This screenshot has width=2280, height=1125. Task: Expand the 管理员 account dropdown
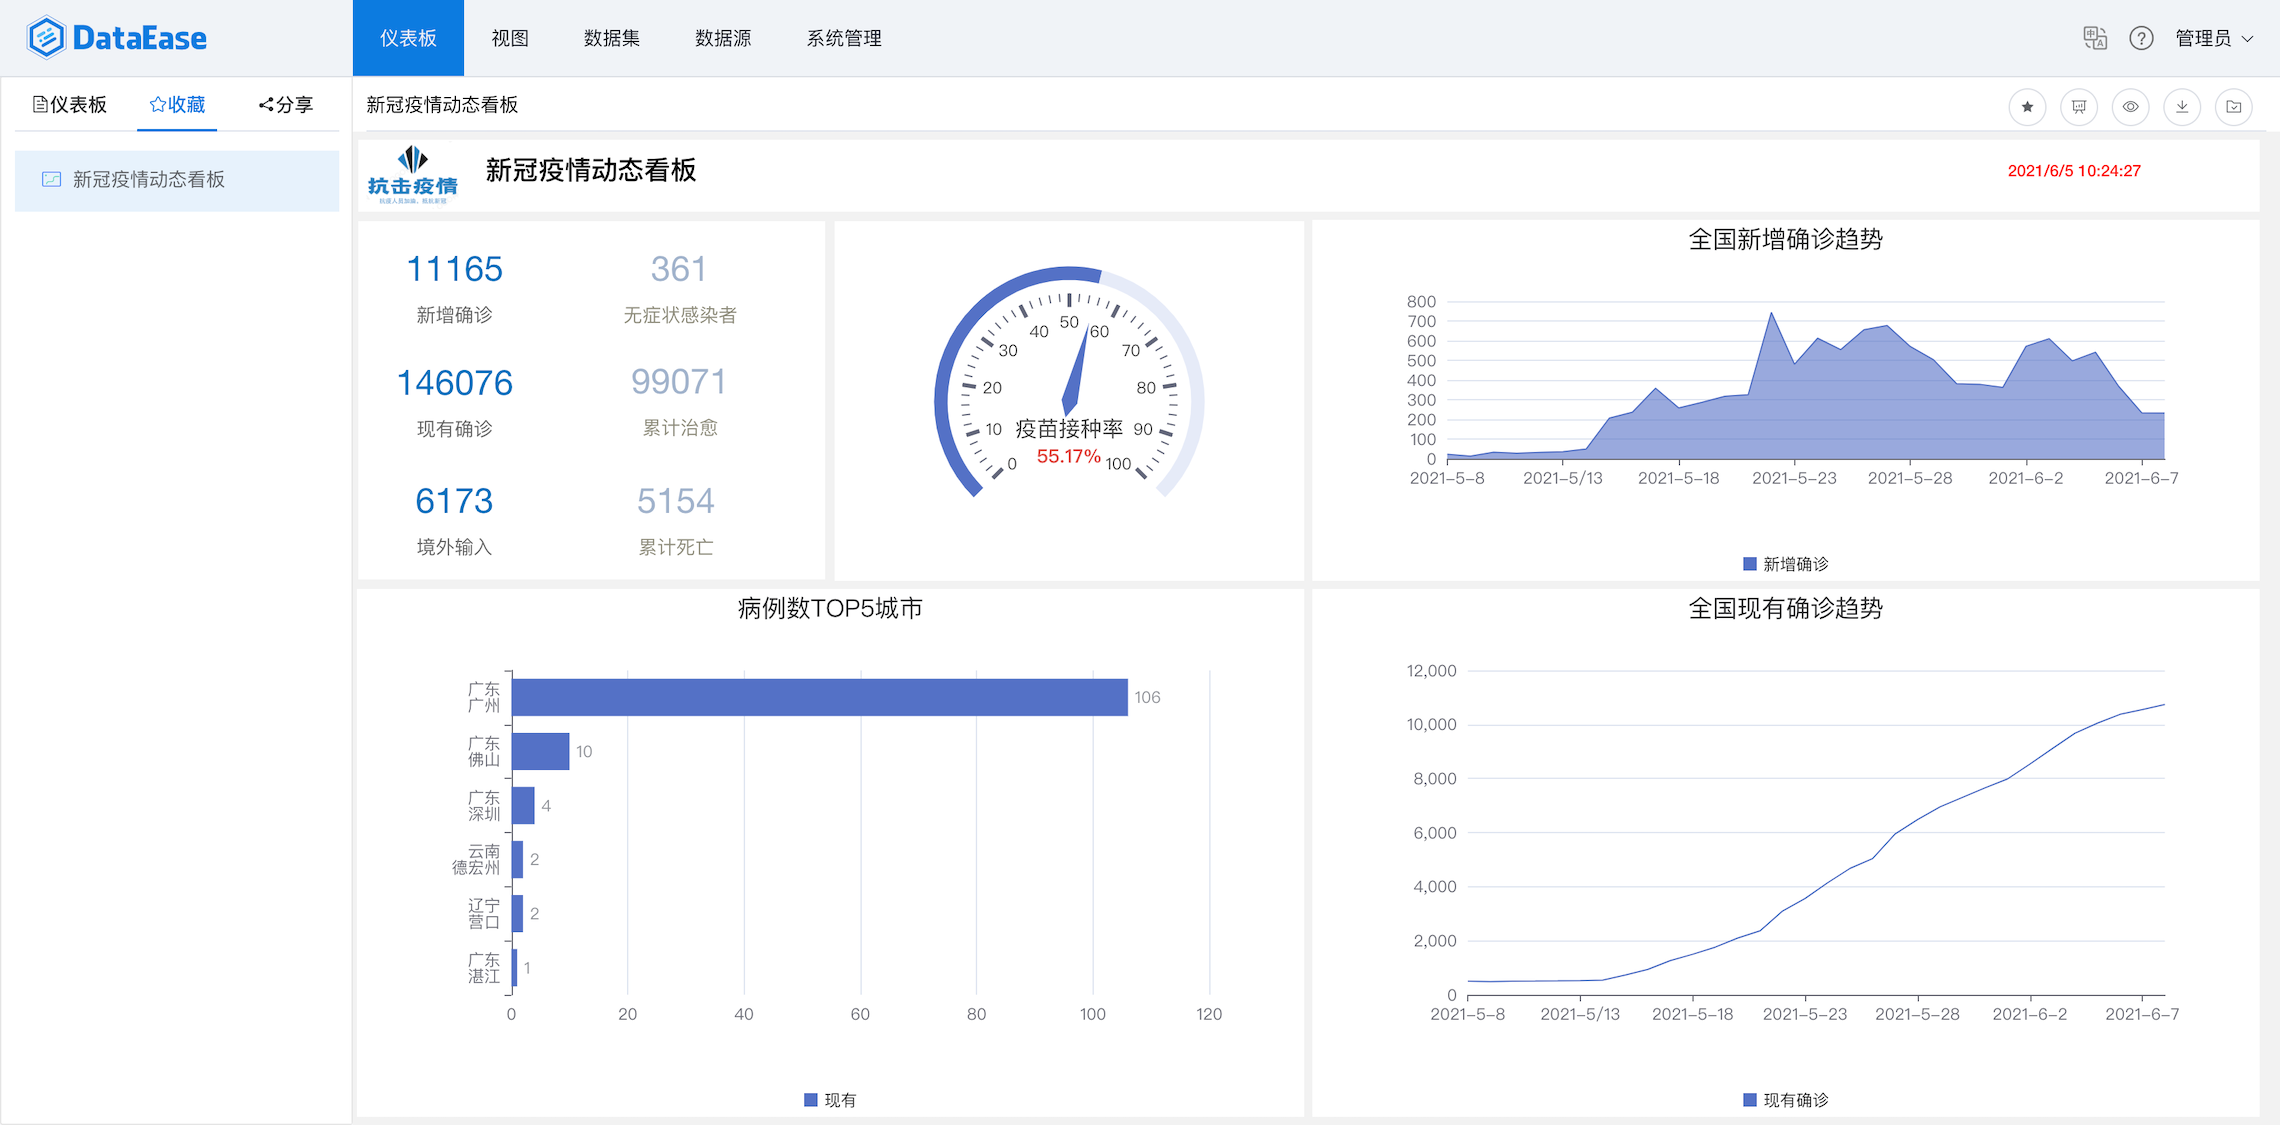point(2215,37)
